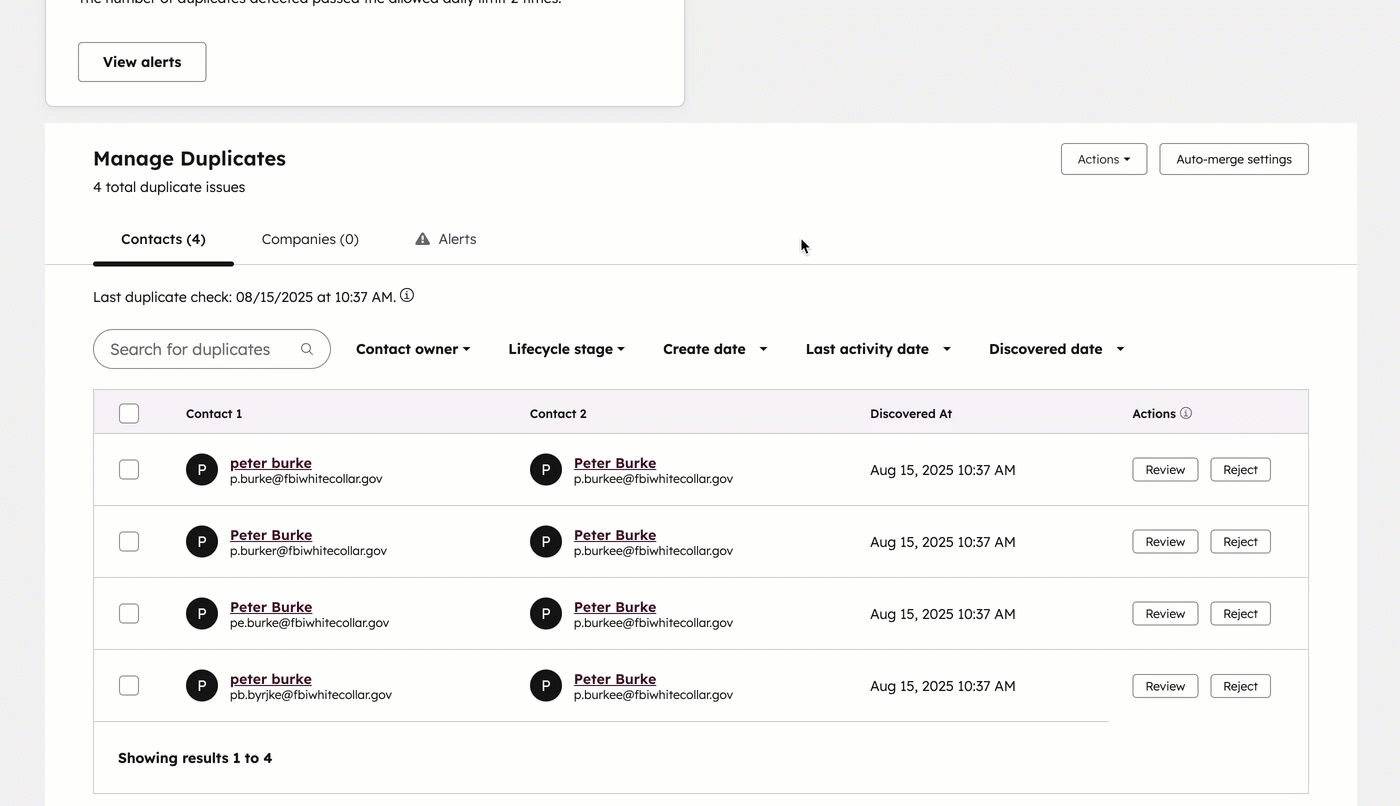The height and width of the screenshot is (806, 1400).
Task: Select the checkbox on the last duplicate row
Action: click(128, 685)
